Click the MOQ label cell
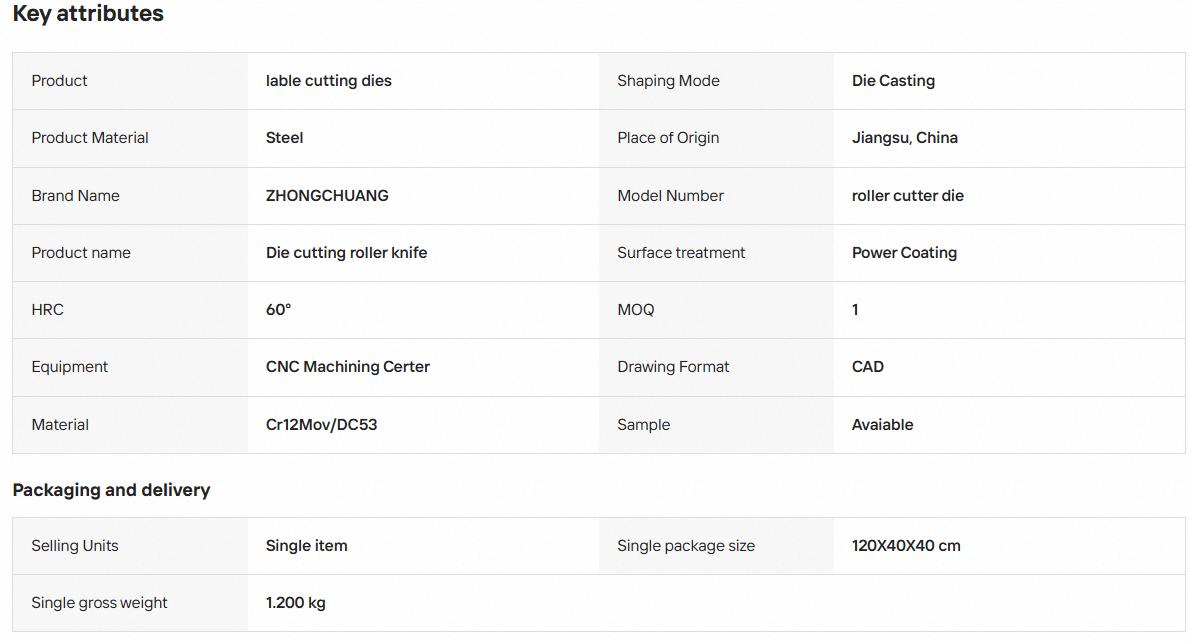Viewport: 1190px width, 642px height. click(716, 310)
